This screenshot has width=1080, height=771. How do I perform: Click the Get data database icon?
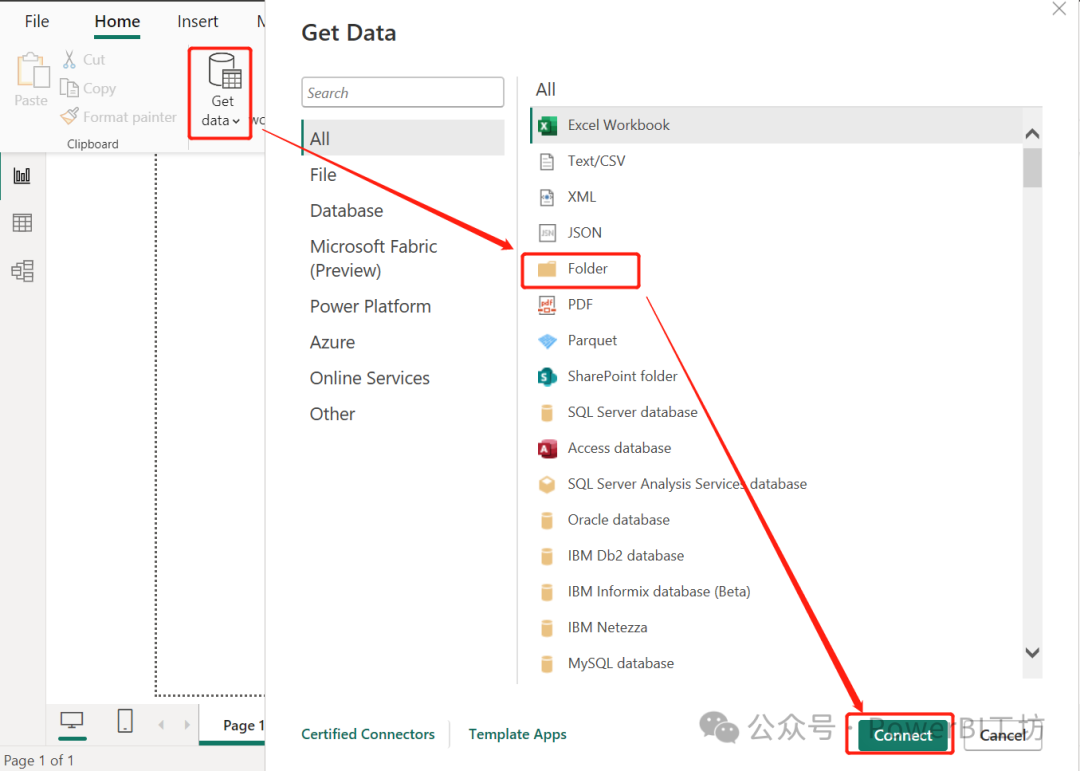tap(225, 72)
